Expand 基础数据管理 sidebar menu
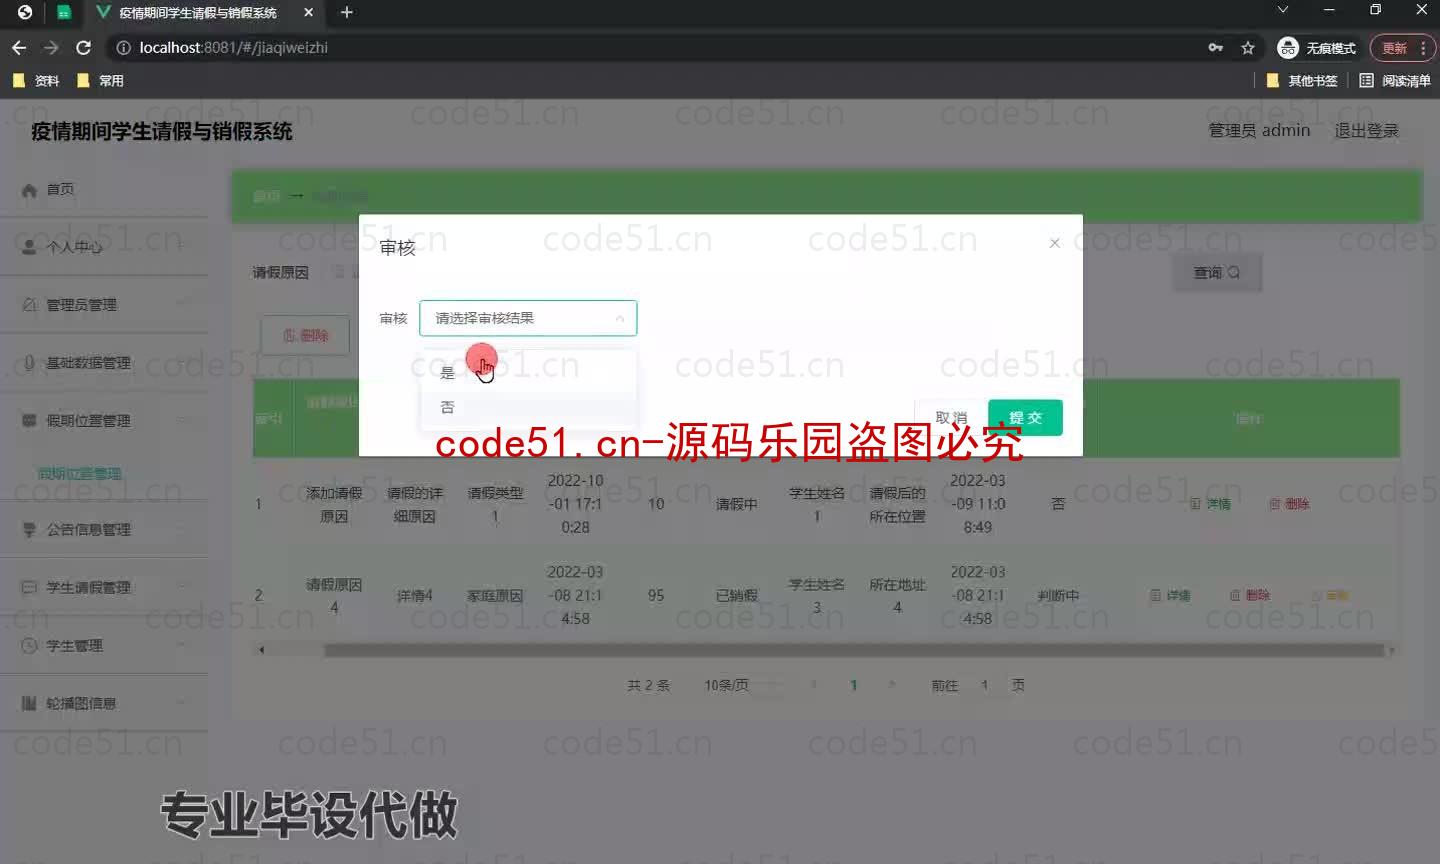The width and height of the screenshot is (1440, 864). pos(104,363)
